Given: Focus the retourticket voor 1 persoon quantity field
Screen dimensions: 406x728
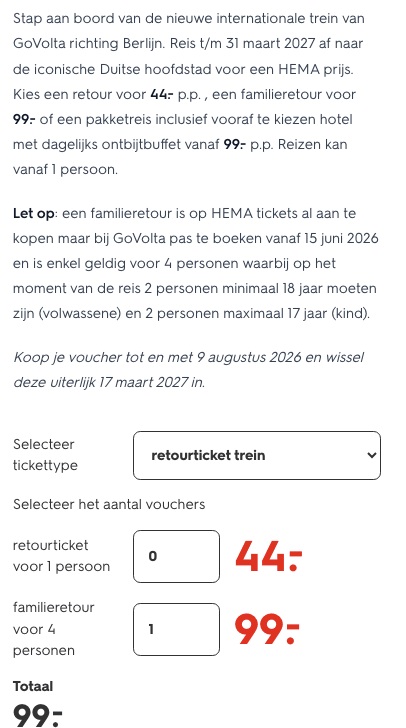Looking at the screenshot, I should 176,556.
